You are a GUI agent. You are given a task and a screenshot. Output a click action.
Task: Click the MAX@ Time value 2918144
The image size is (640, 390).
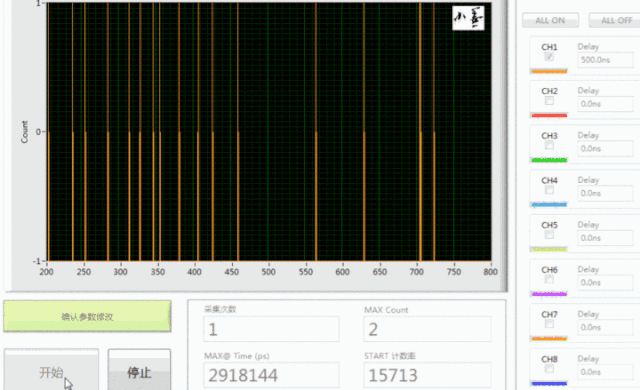pos(271,375)
